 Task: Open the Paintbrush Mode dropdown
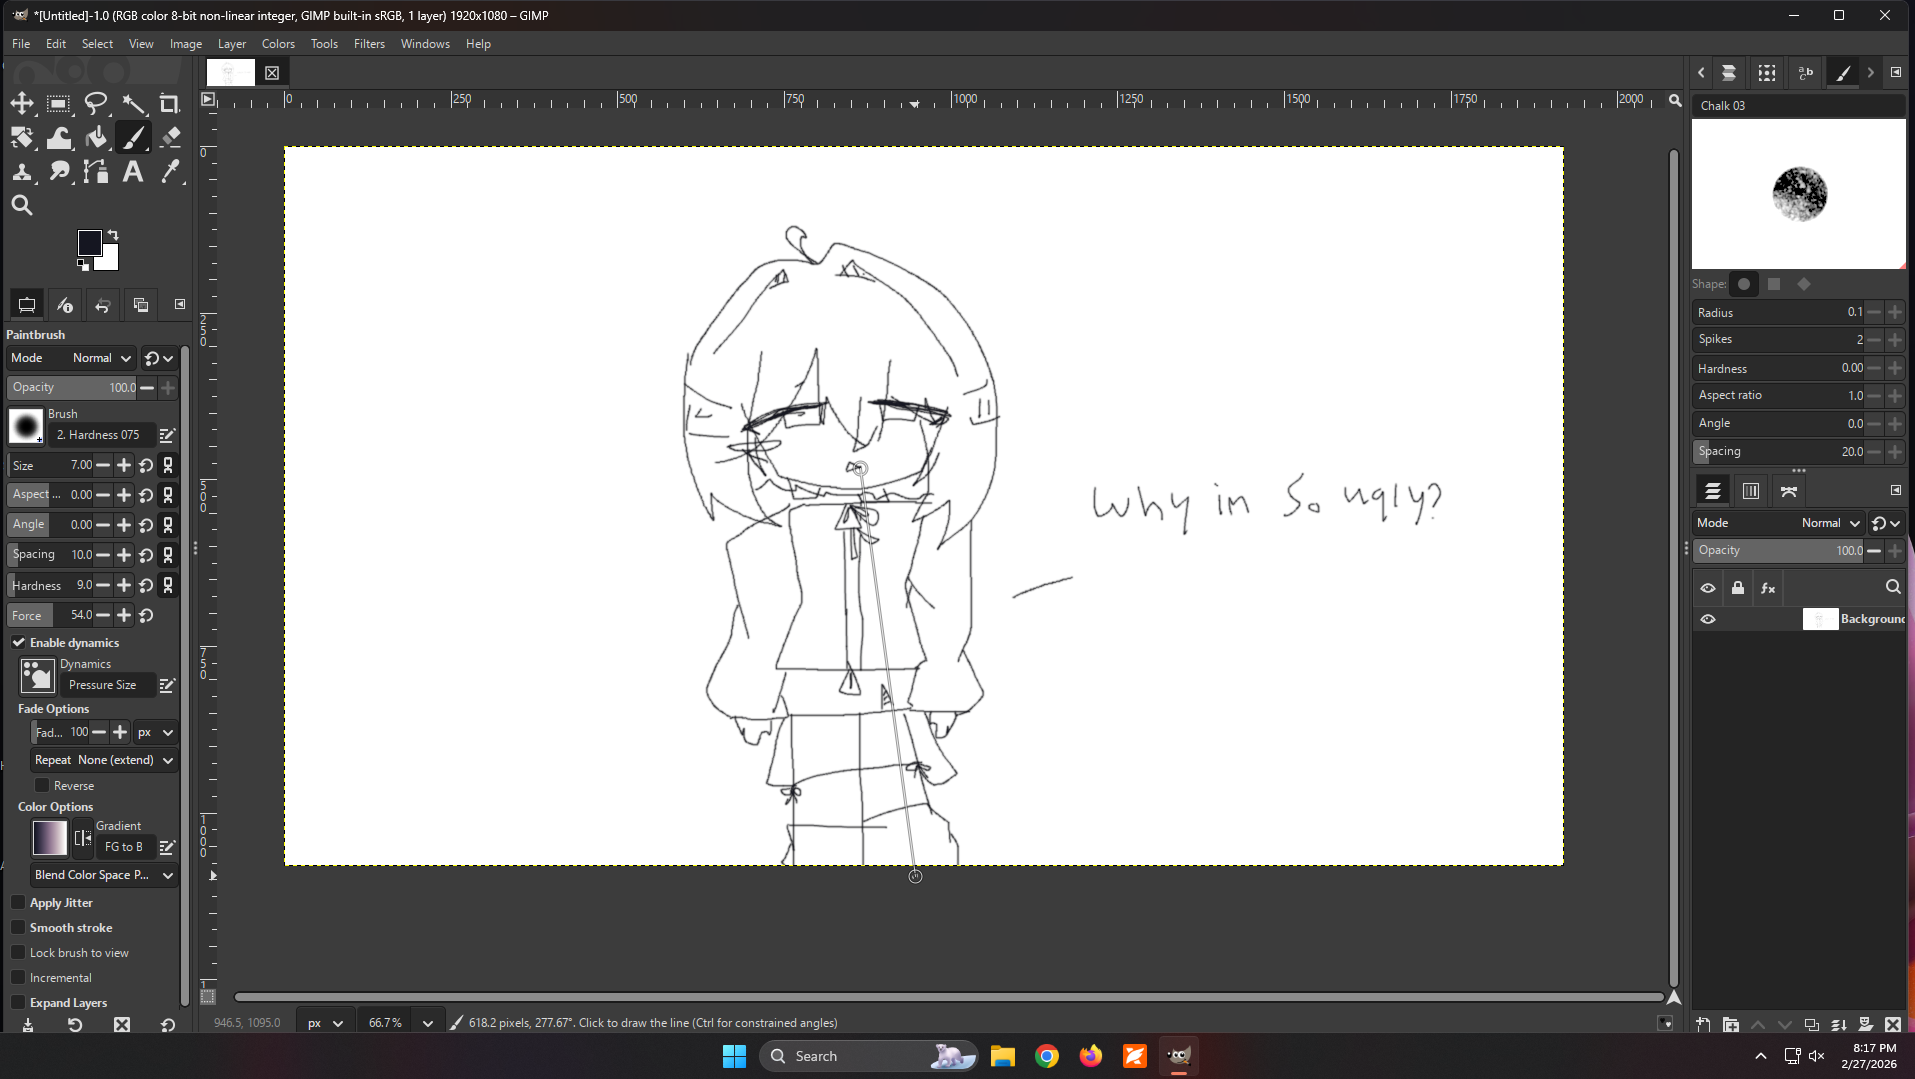click(99, 358)
